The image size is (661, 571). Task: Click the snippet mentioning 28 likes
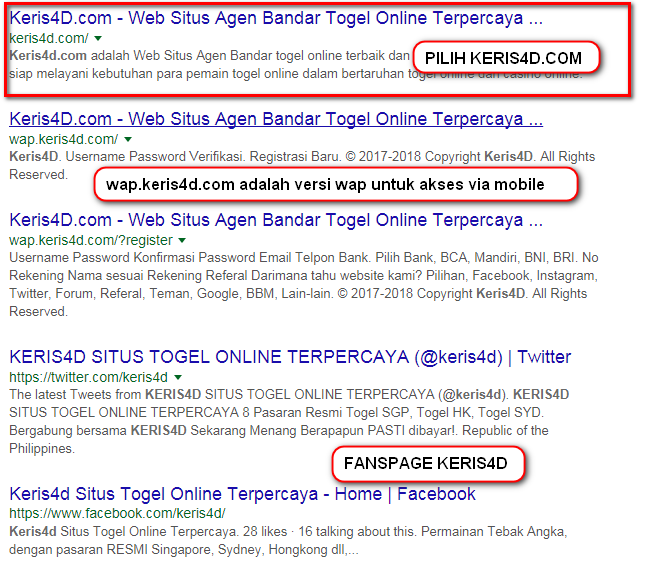pos(288,541)
